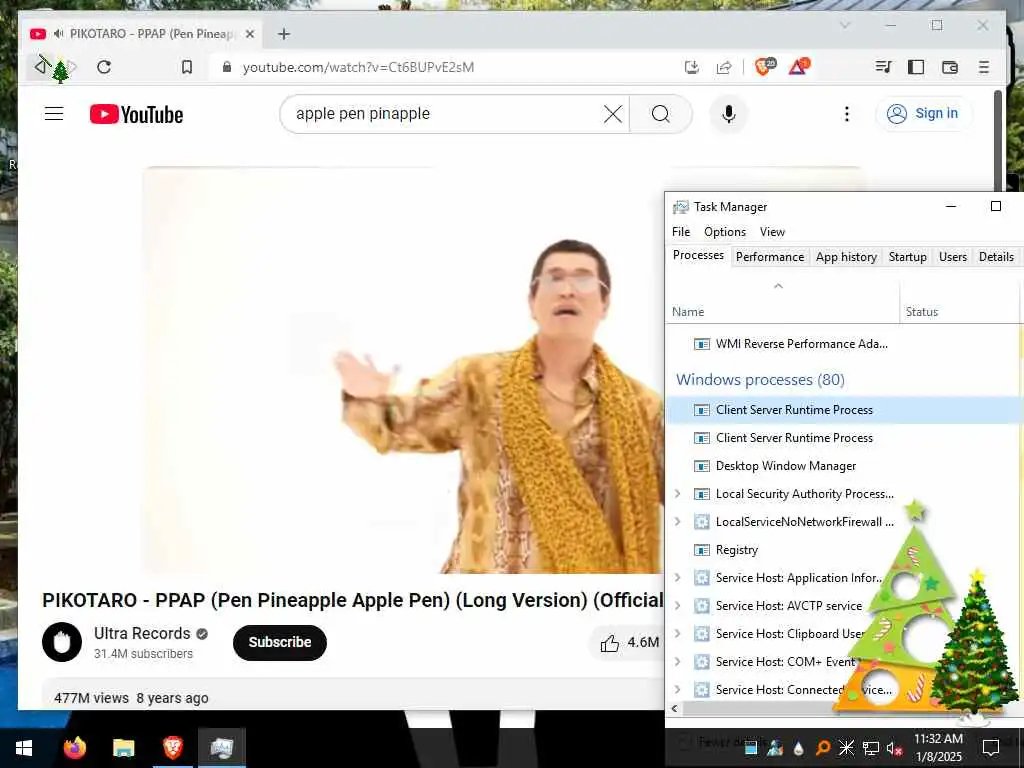Reload the YouTube page in Brave
This screenshot has width=1024, height=768.
click(104, 67)
